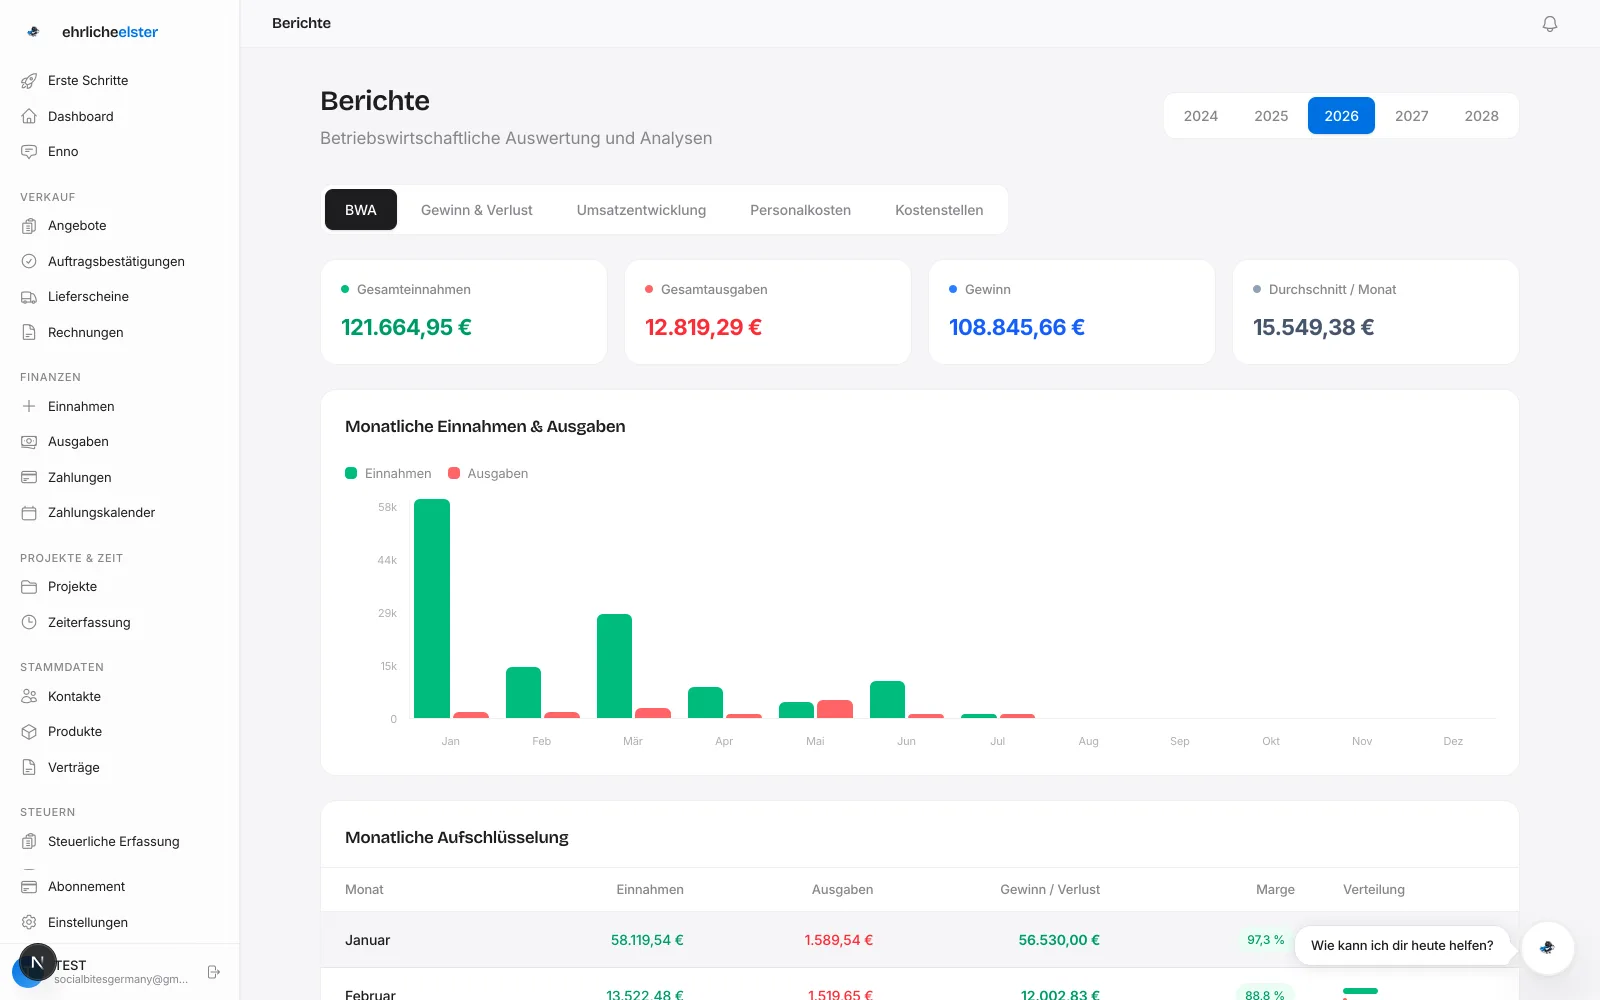The height and width of the screenshot is (1000, 1600).
Task: Click the Einnahmen plus icon
Action: (29, 406)
